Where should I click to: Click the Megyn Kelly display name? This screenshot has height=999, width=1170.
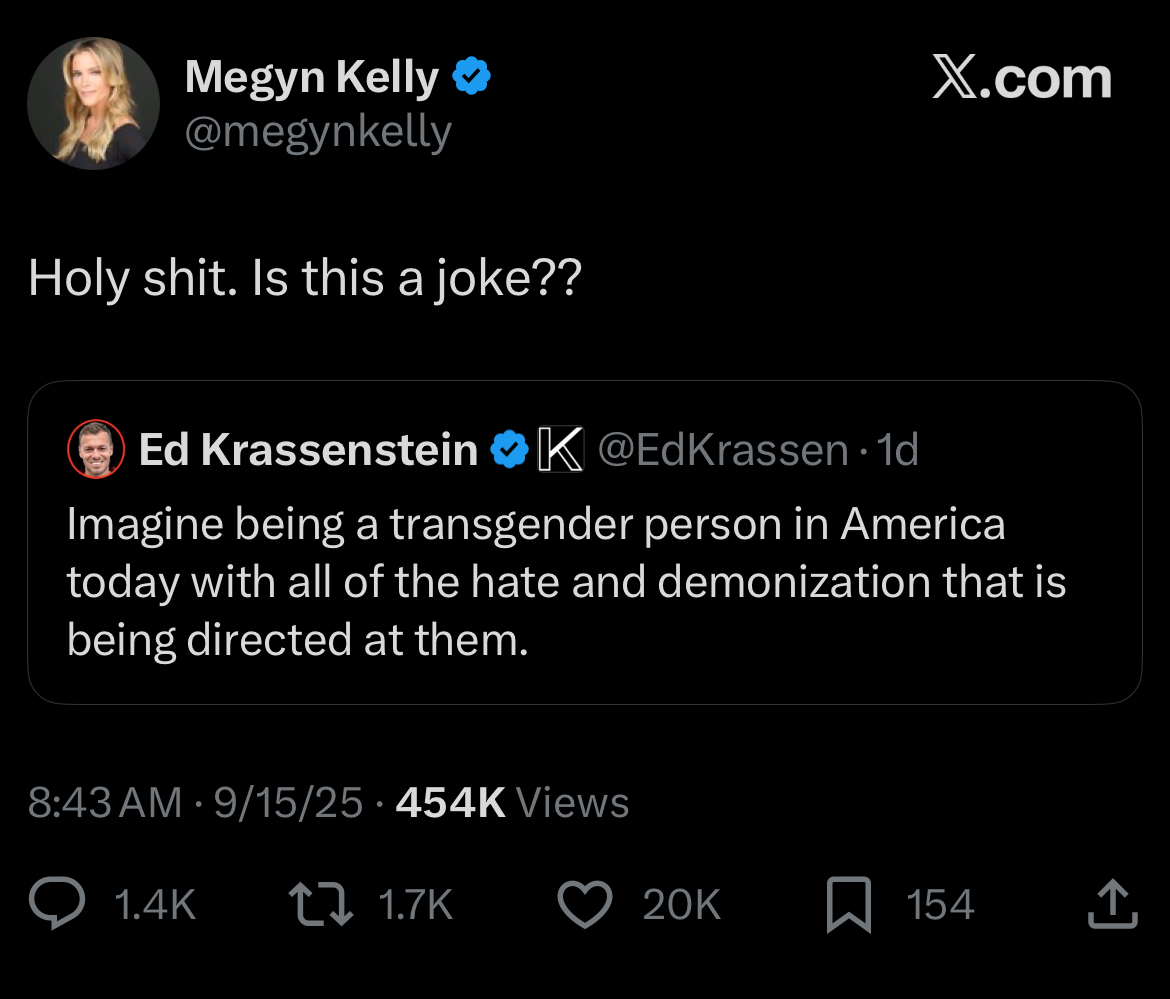311,78
